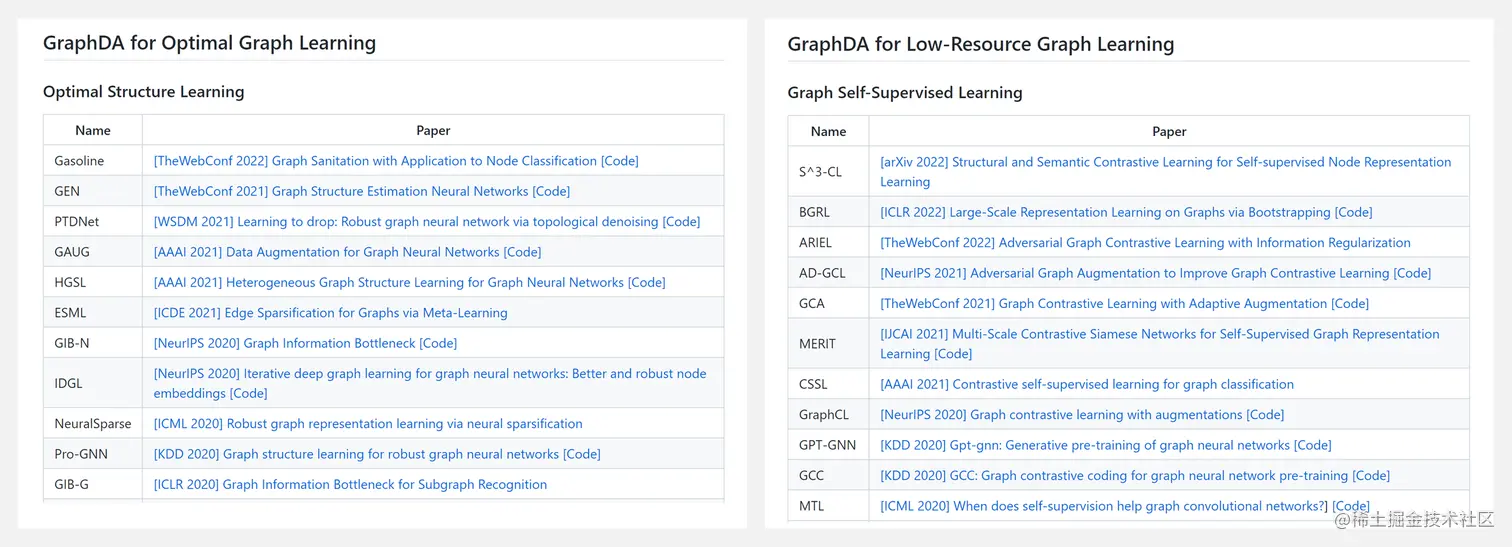This screenshot has width=1512, height=547.
Task: Open AD-GCL Adversarial Graph Augmentation paper
Action: click(1134, 273)
